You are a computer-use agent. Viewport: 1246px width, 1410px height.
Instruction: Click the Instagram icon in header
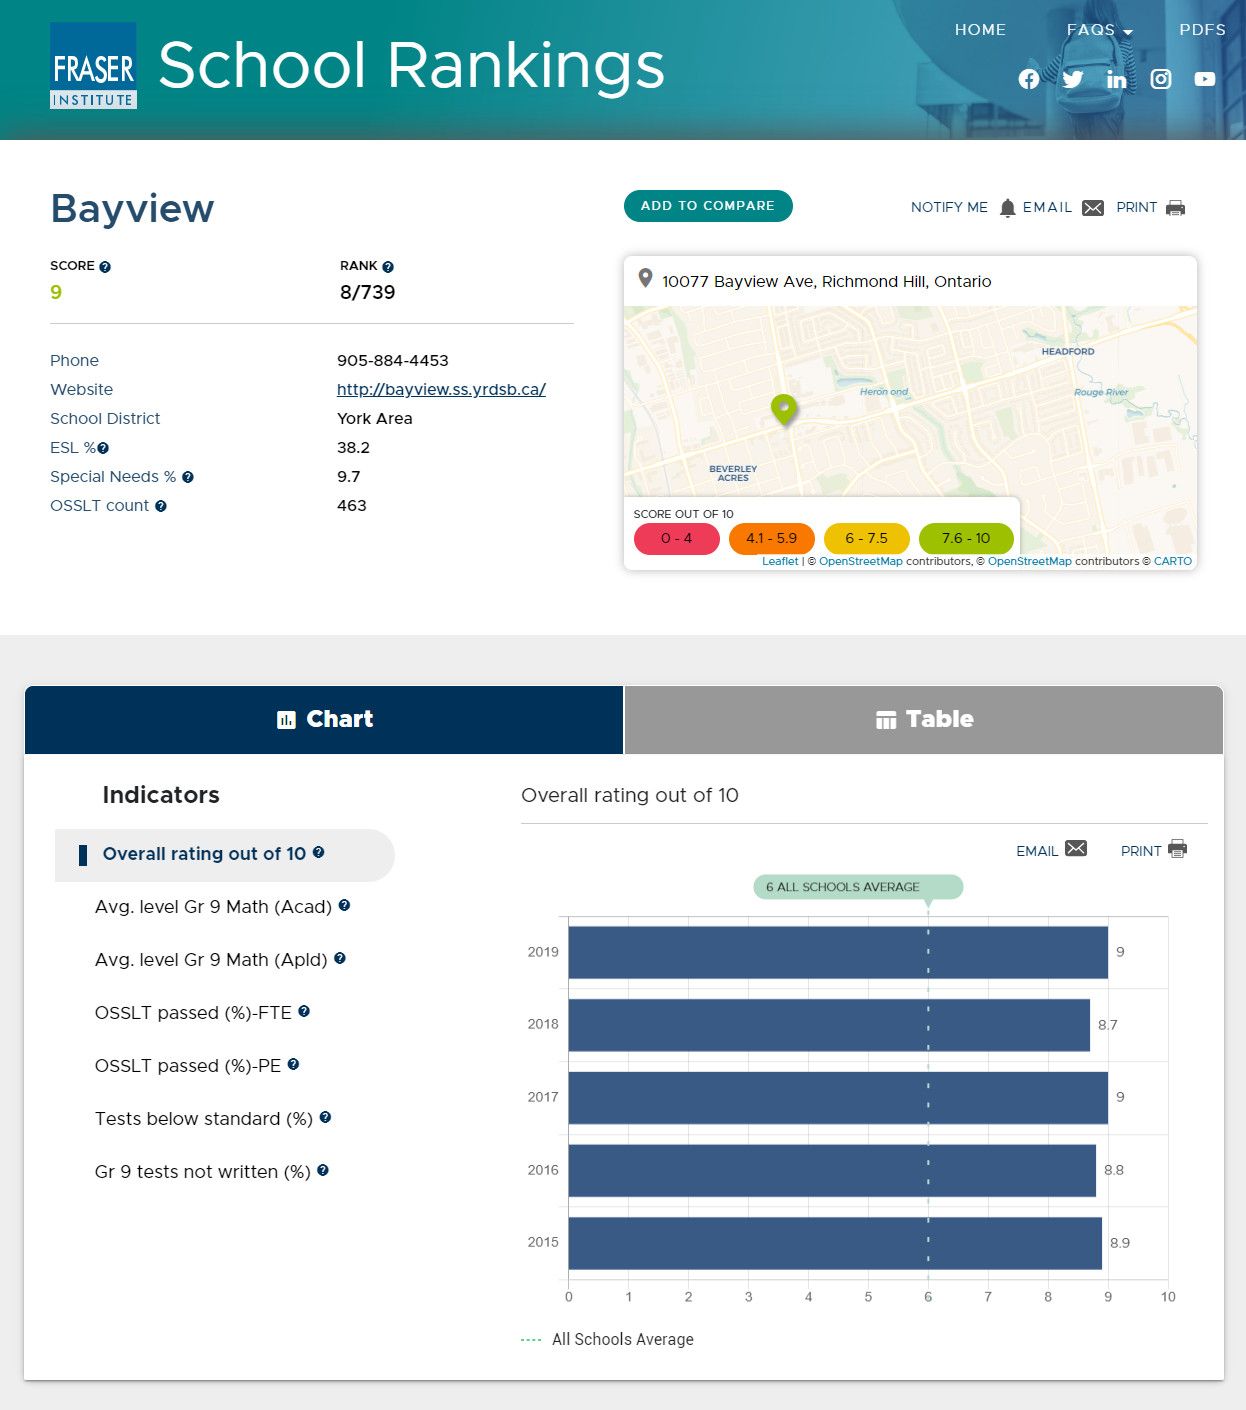(1160, 79)
